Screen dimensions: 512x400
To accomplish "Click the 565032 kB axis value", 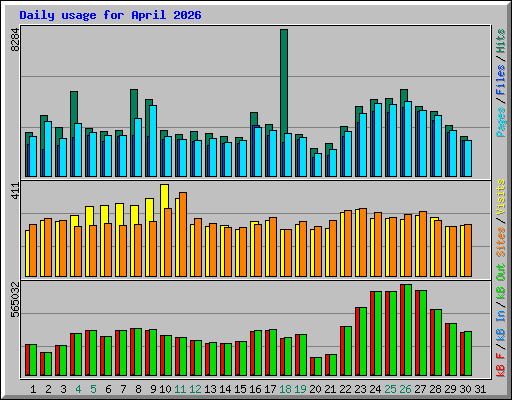I will [15, 300].
